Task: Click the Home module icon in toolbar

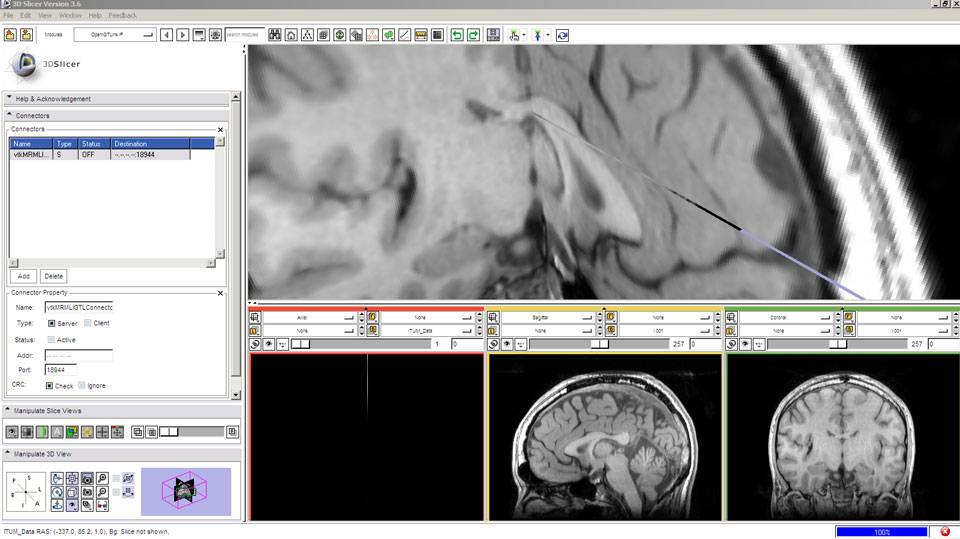Action: tap(291, 35)
